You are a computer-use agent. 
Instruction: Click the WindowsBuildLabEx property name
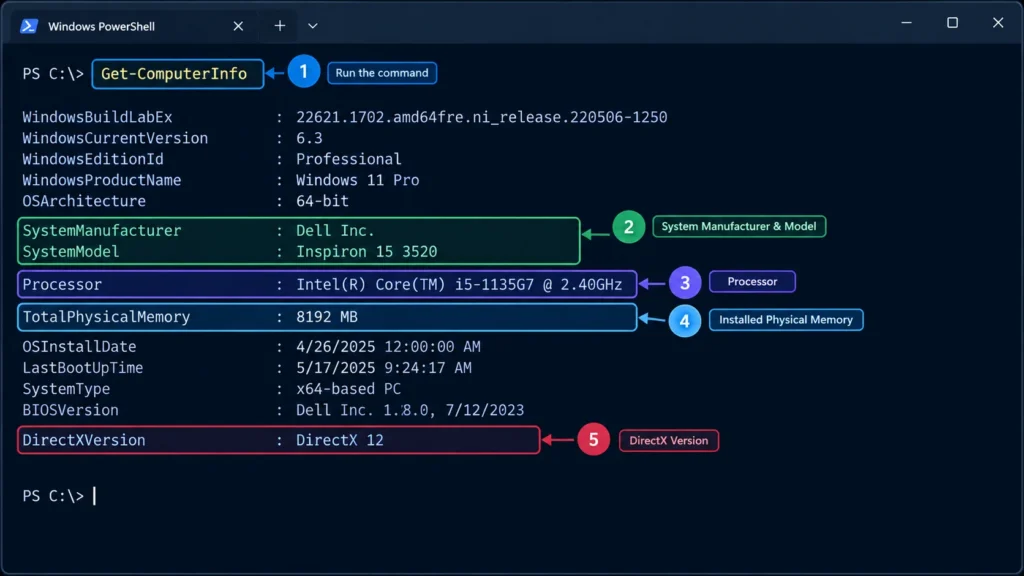[97, 118]
